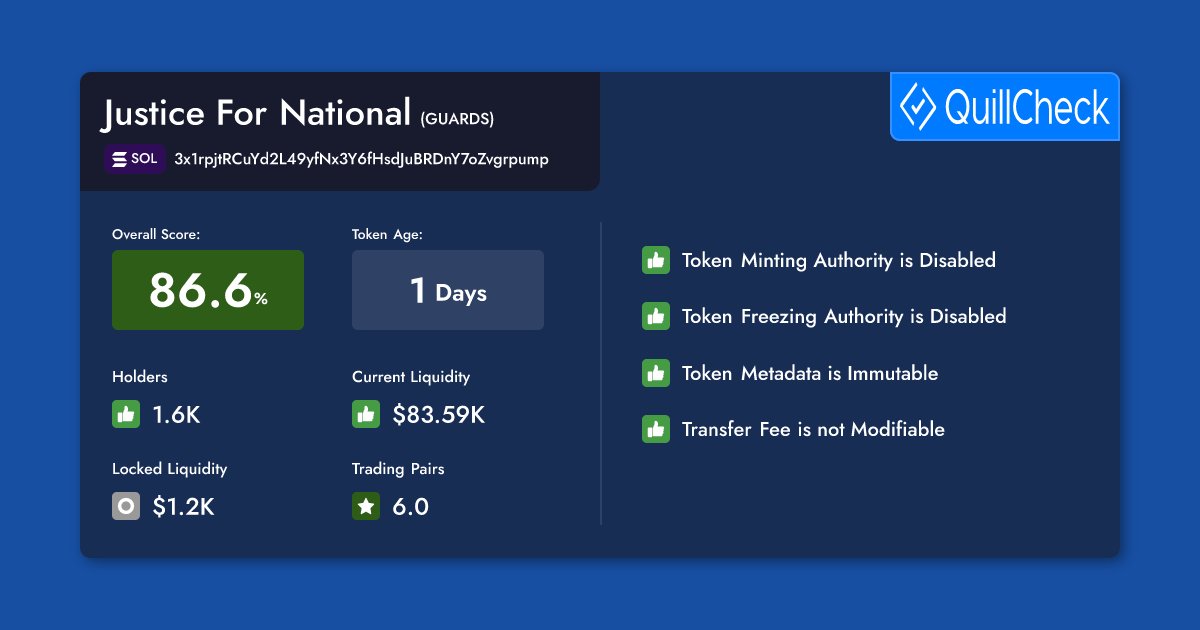The width and height of the screenshot is (1200, 630).
Task: Select the thumbs-up icon beside Holders
Action: (x=125, y=413)
